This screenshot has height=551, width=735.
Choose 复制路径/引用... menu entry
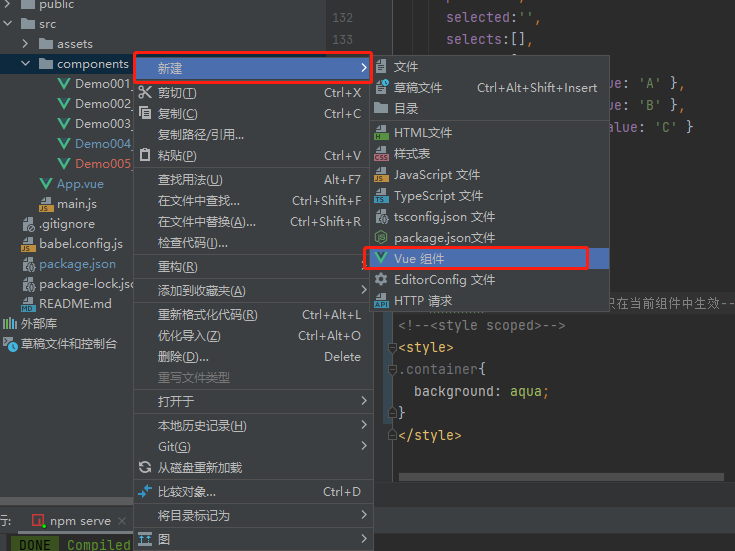pyautogui.click(x=253, y=135)
